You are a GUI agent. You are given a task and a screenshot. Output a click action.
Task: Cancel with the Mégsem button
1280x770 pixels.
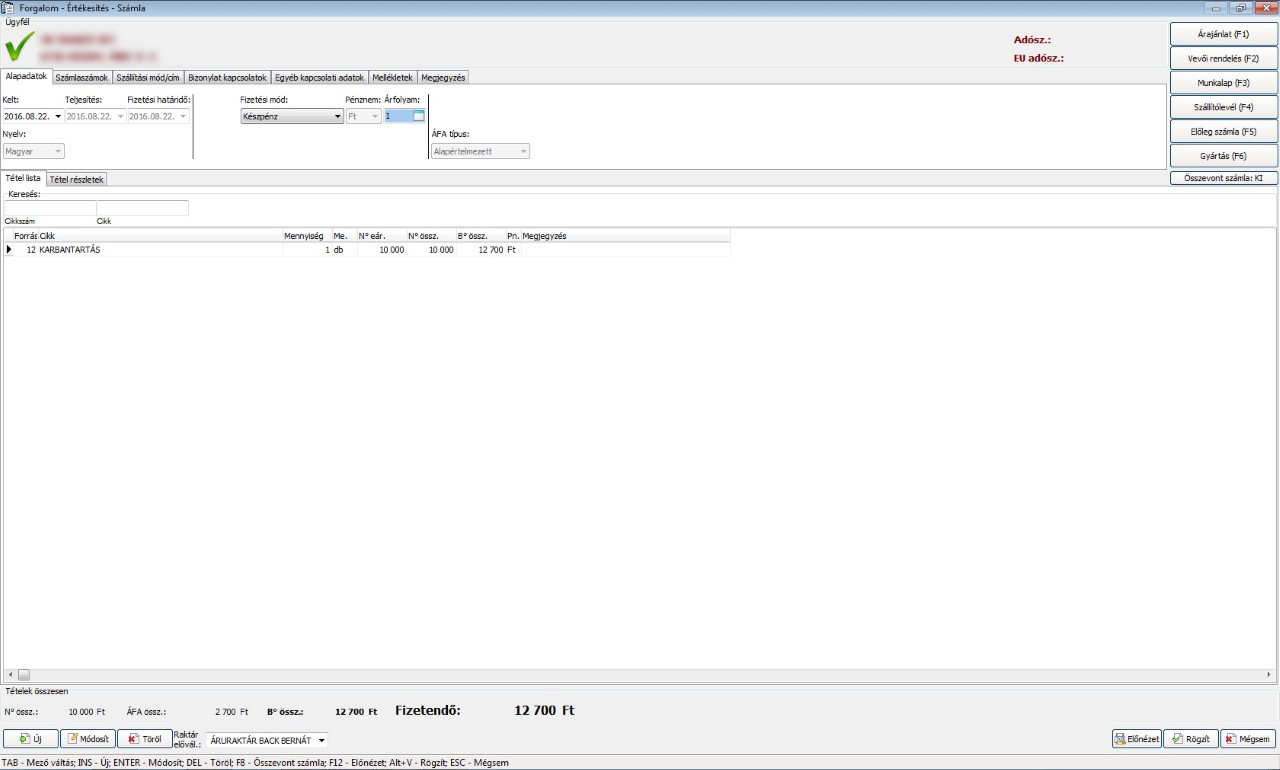(1248, 739)
